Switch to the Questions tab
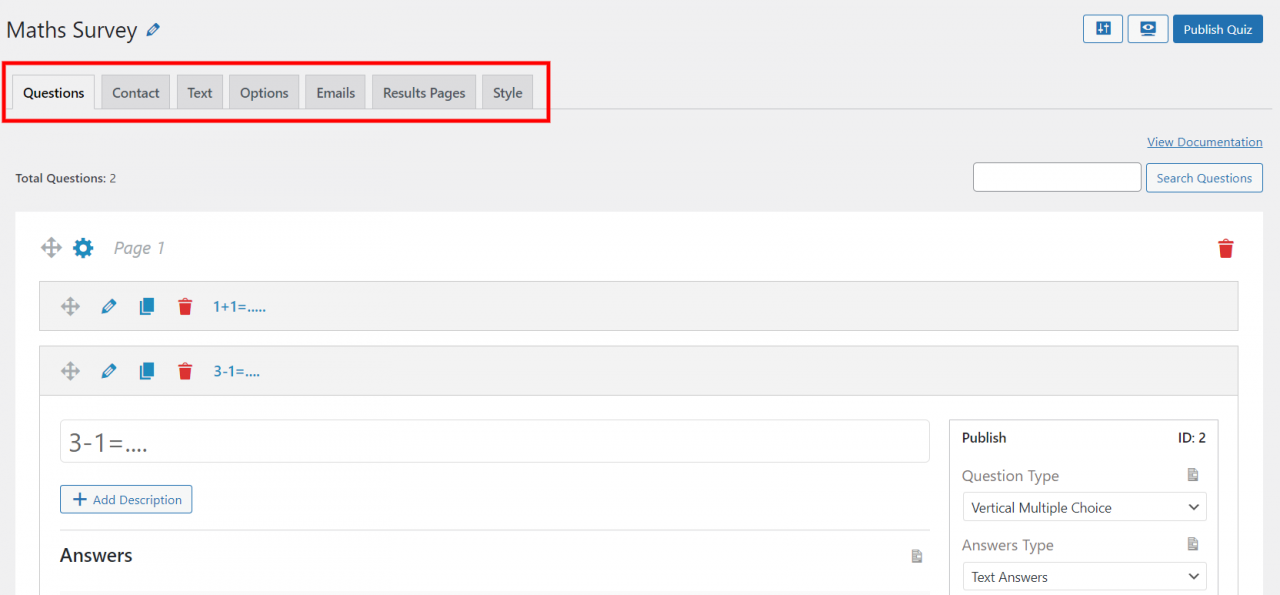1280x595 pixels. pos(54,92)
